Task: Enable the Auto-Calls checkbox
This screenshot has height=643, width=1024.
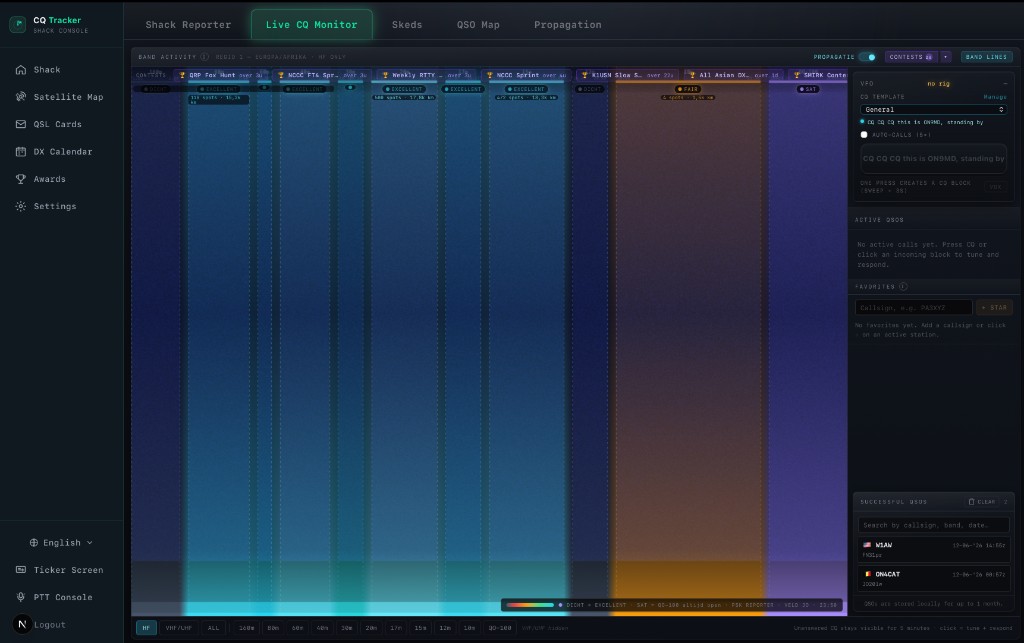Action: point(864,134)
